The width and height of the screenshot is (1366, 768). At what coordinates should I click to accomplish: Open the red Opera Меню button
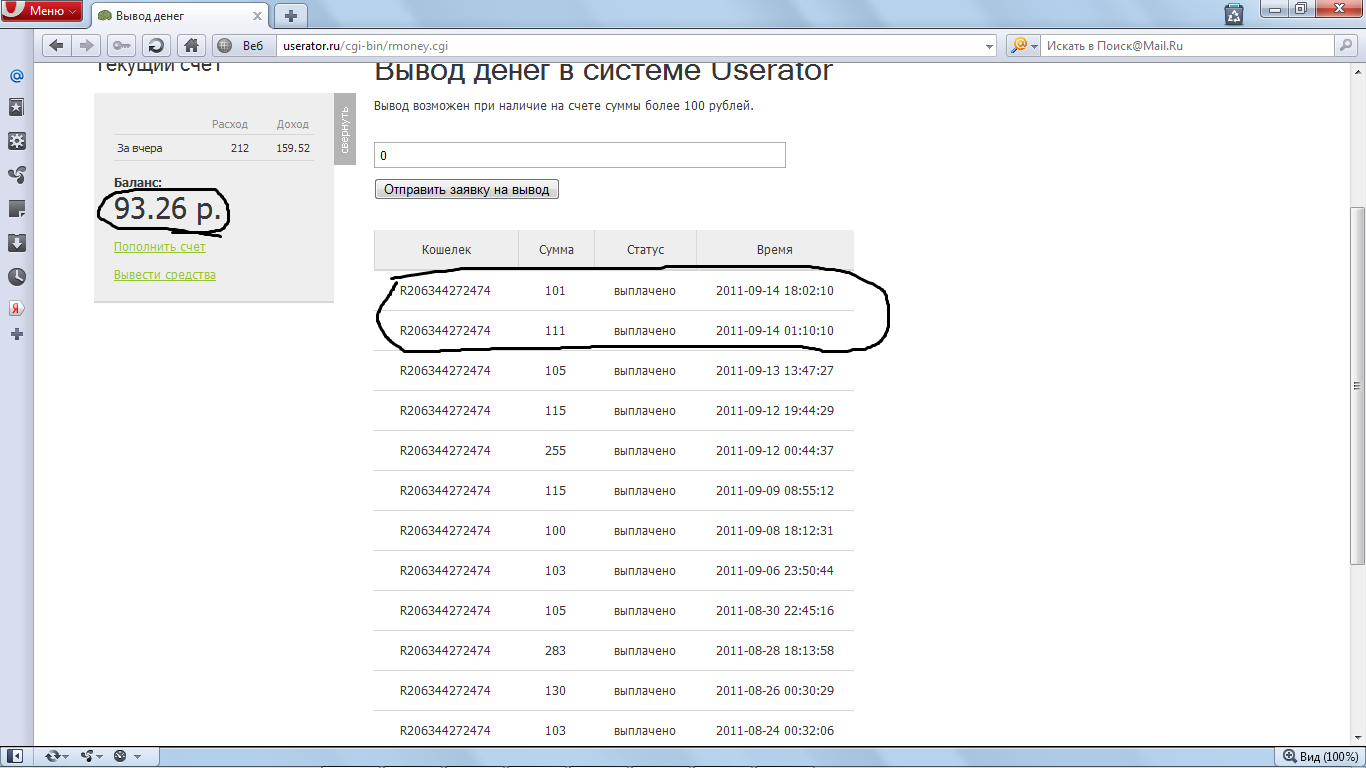click(x=42, y=12)
